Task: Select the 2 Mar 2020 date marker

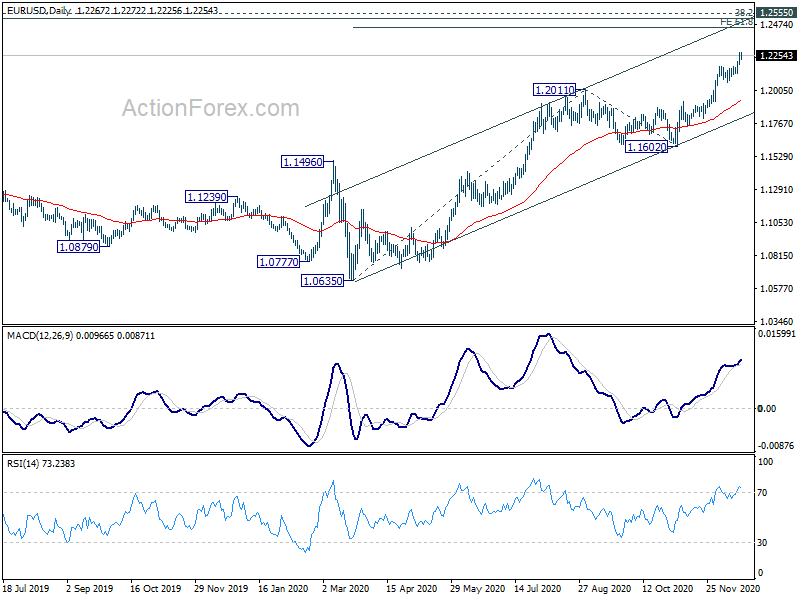Action: coord(346,588)
